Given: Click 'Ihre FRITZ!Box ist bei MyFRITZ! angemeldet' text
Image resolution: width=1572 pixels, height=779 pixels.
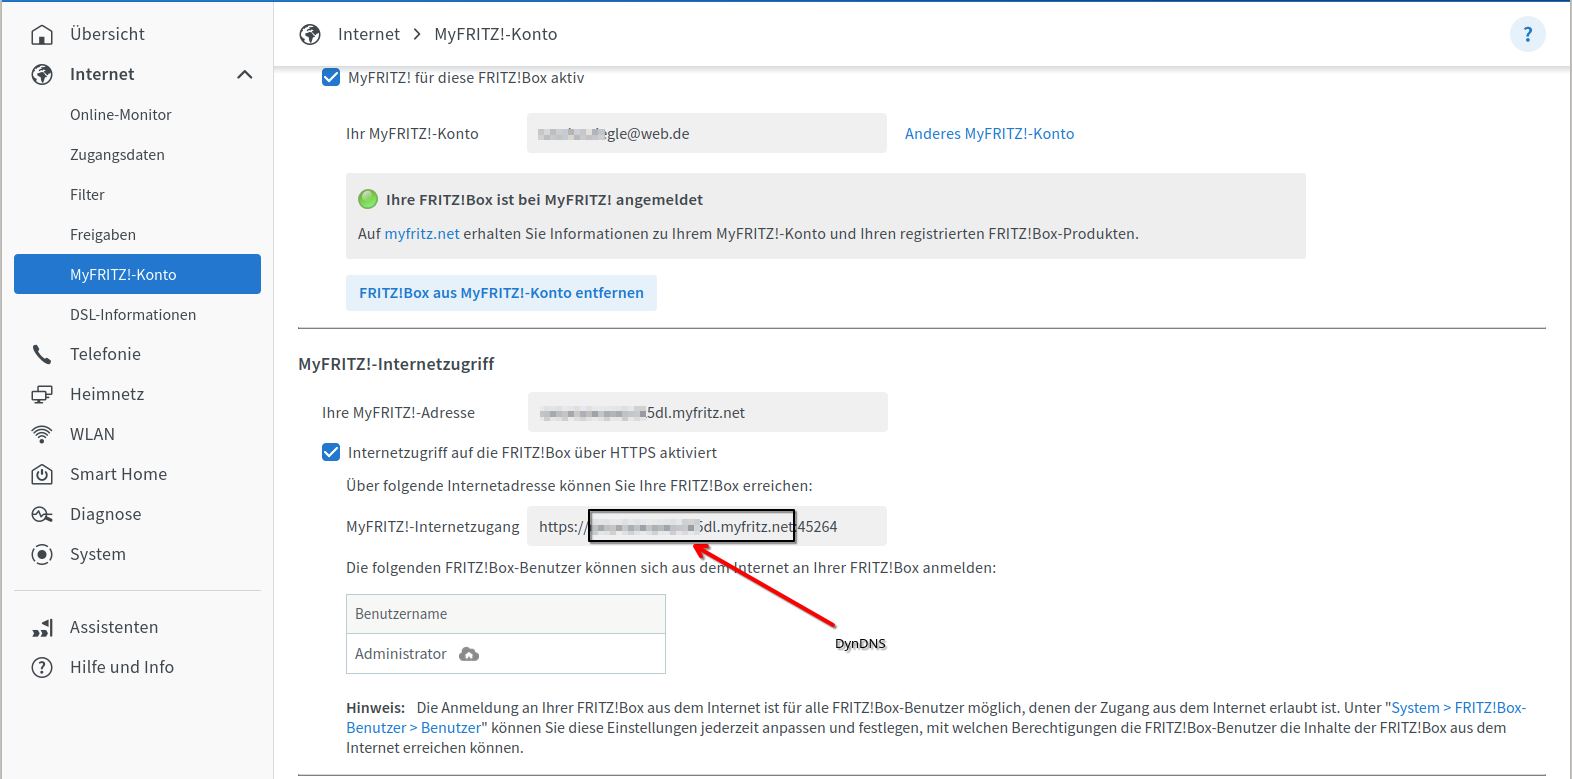Looking at the screenshot, I should click(x=544, y=199).
